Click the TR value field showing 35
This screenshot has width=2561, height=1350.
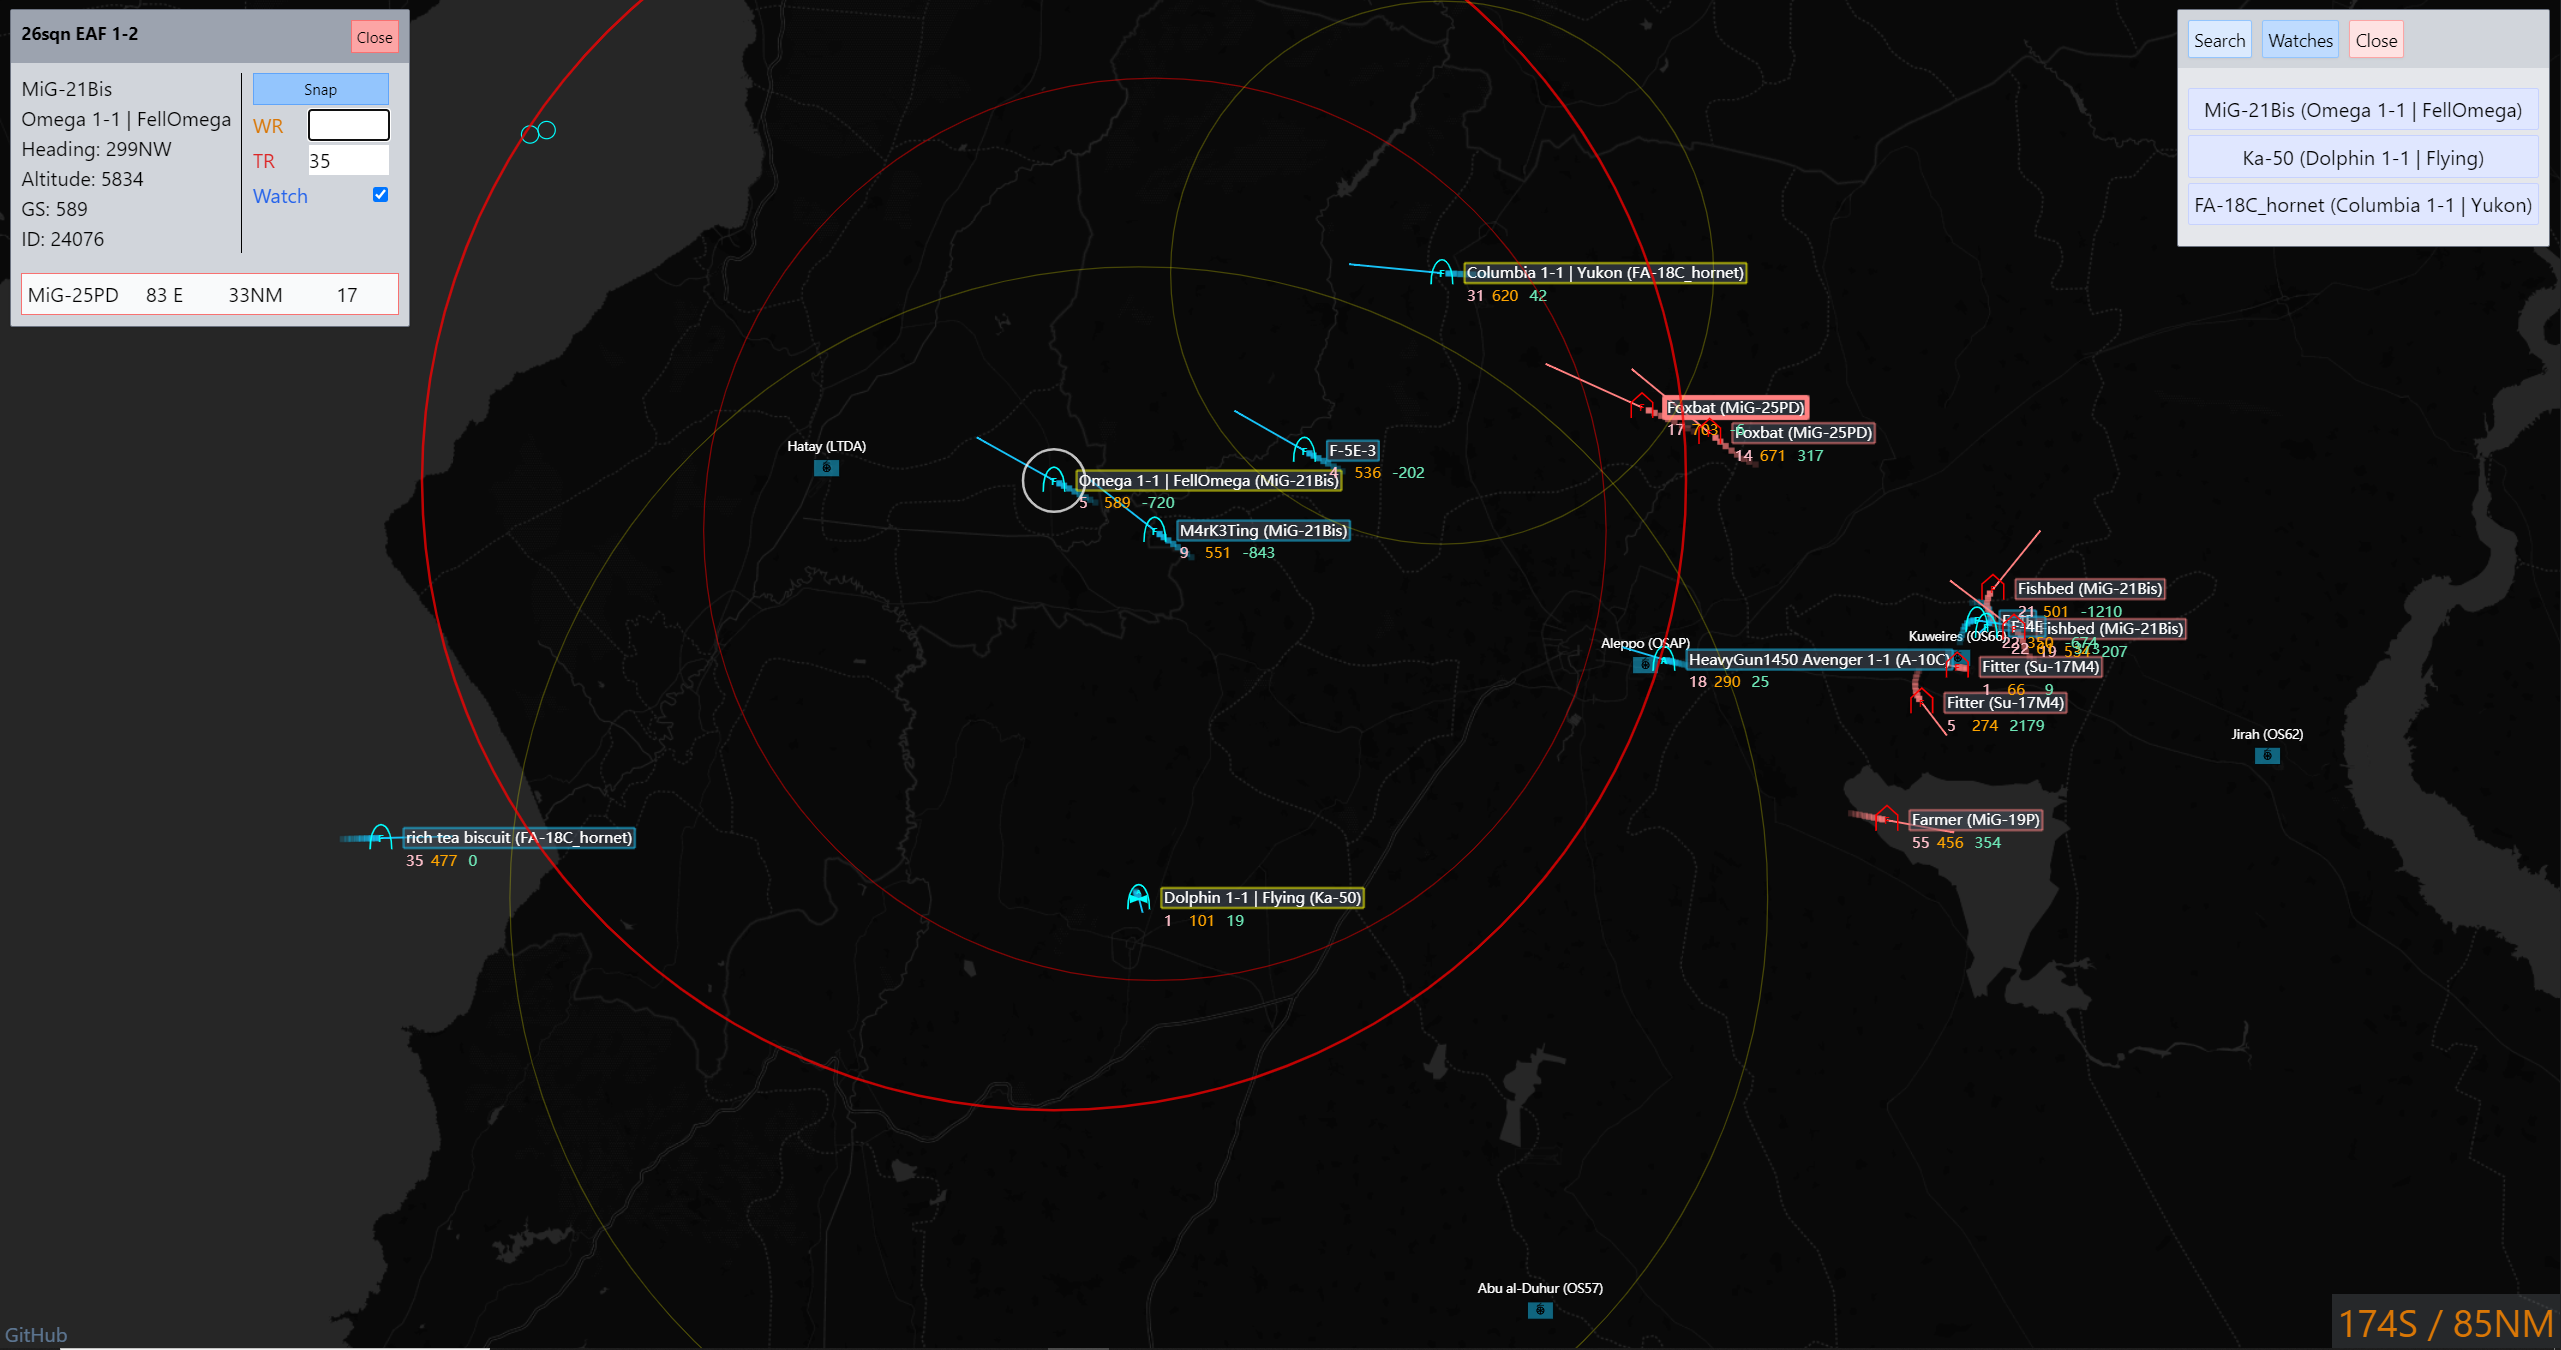pyautogui.click(x=346, y=159)
